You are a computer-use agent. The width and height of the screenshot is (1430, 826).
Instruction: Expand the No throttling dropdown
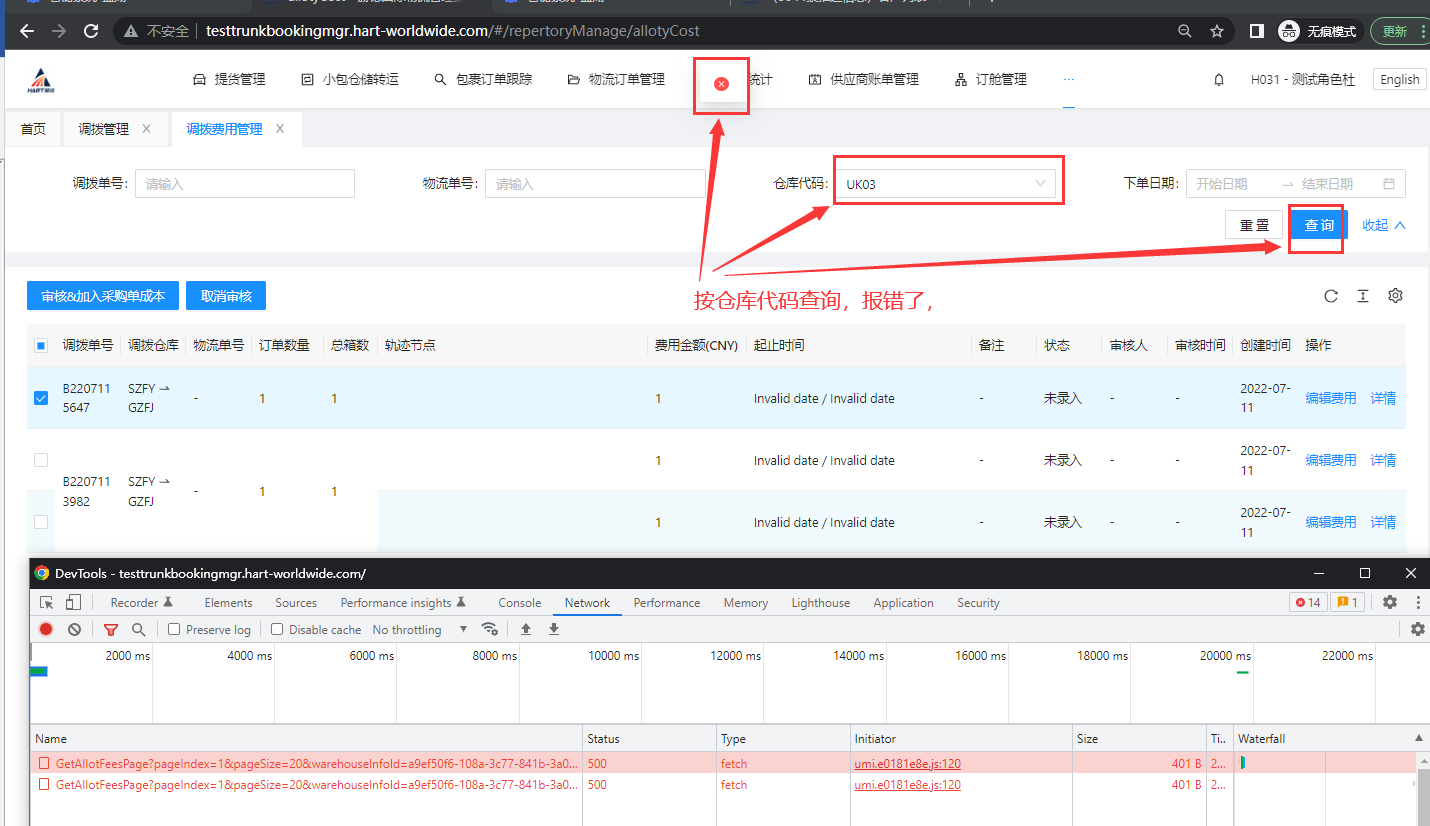click(x=420, y=630)
